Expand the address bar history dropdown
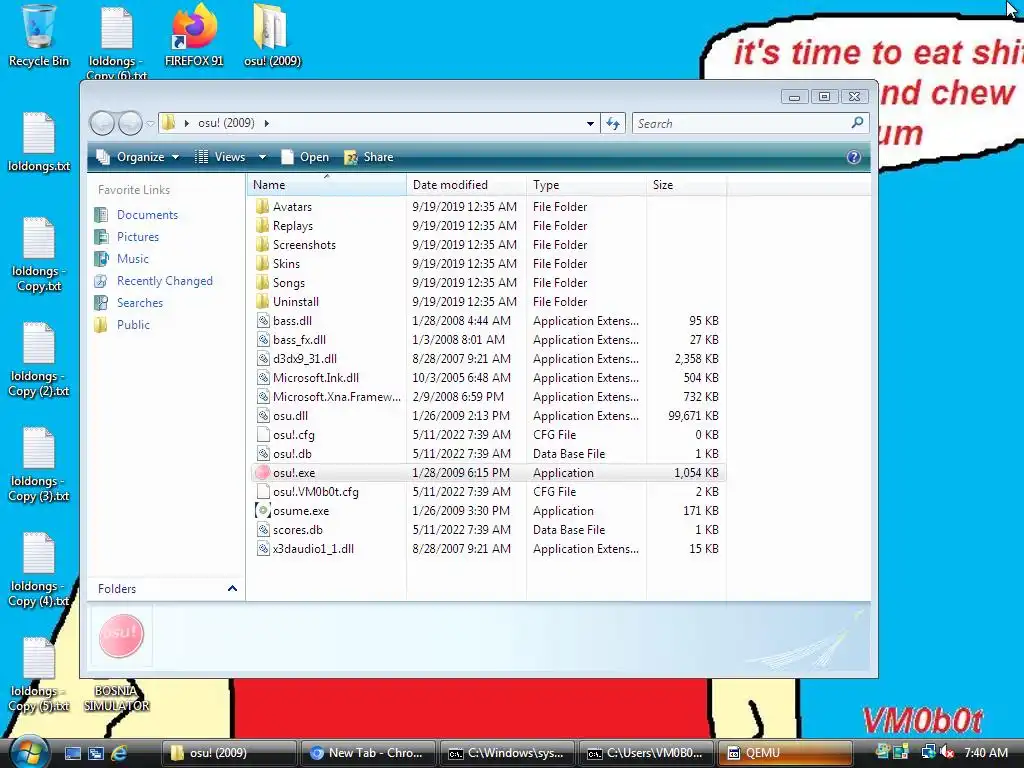This screenshot has width=1024, height=768. pos(590,123)
